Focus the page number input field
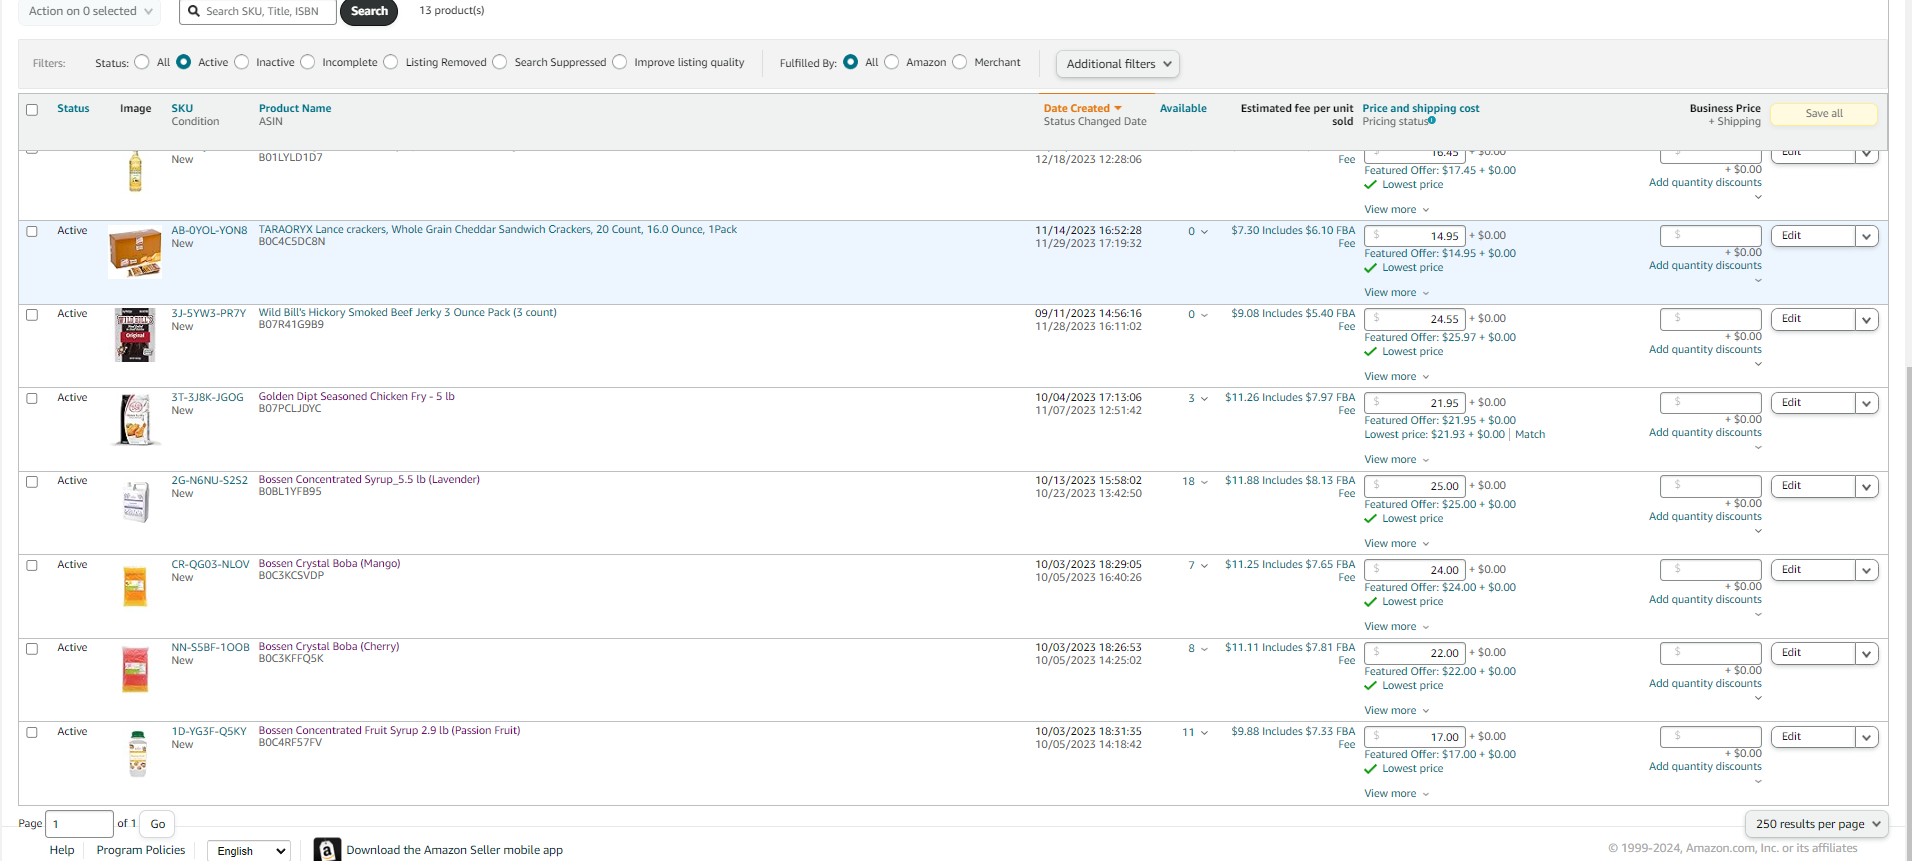This screenshot has height=861, width=1912. tap(79, 824)
